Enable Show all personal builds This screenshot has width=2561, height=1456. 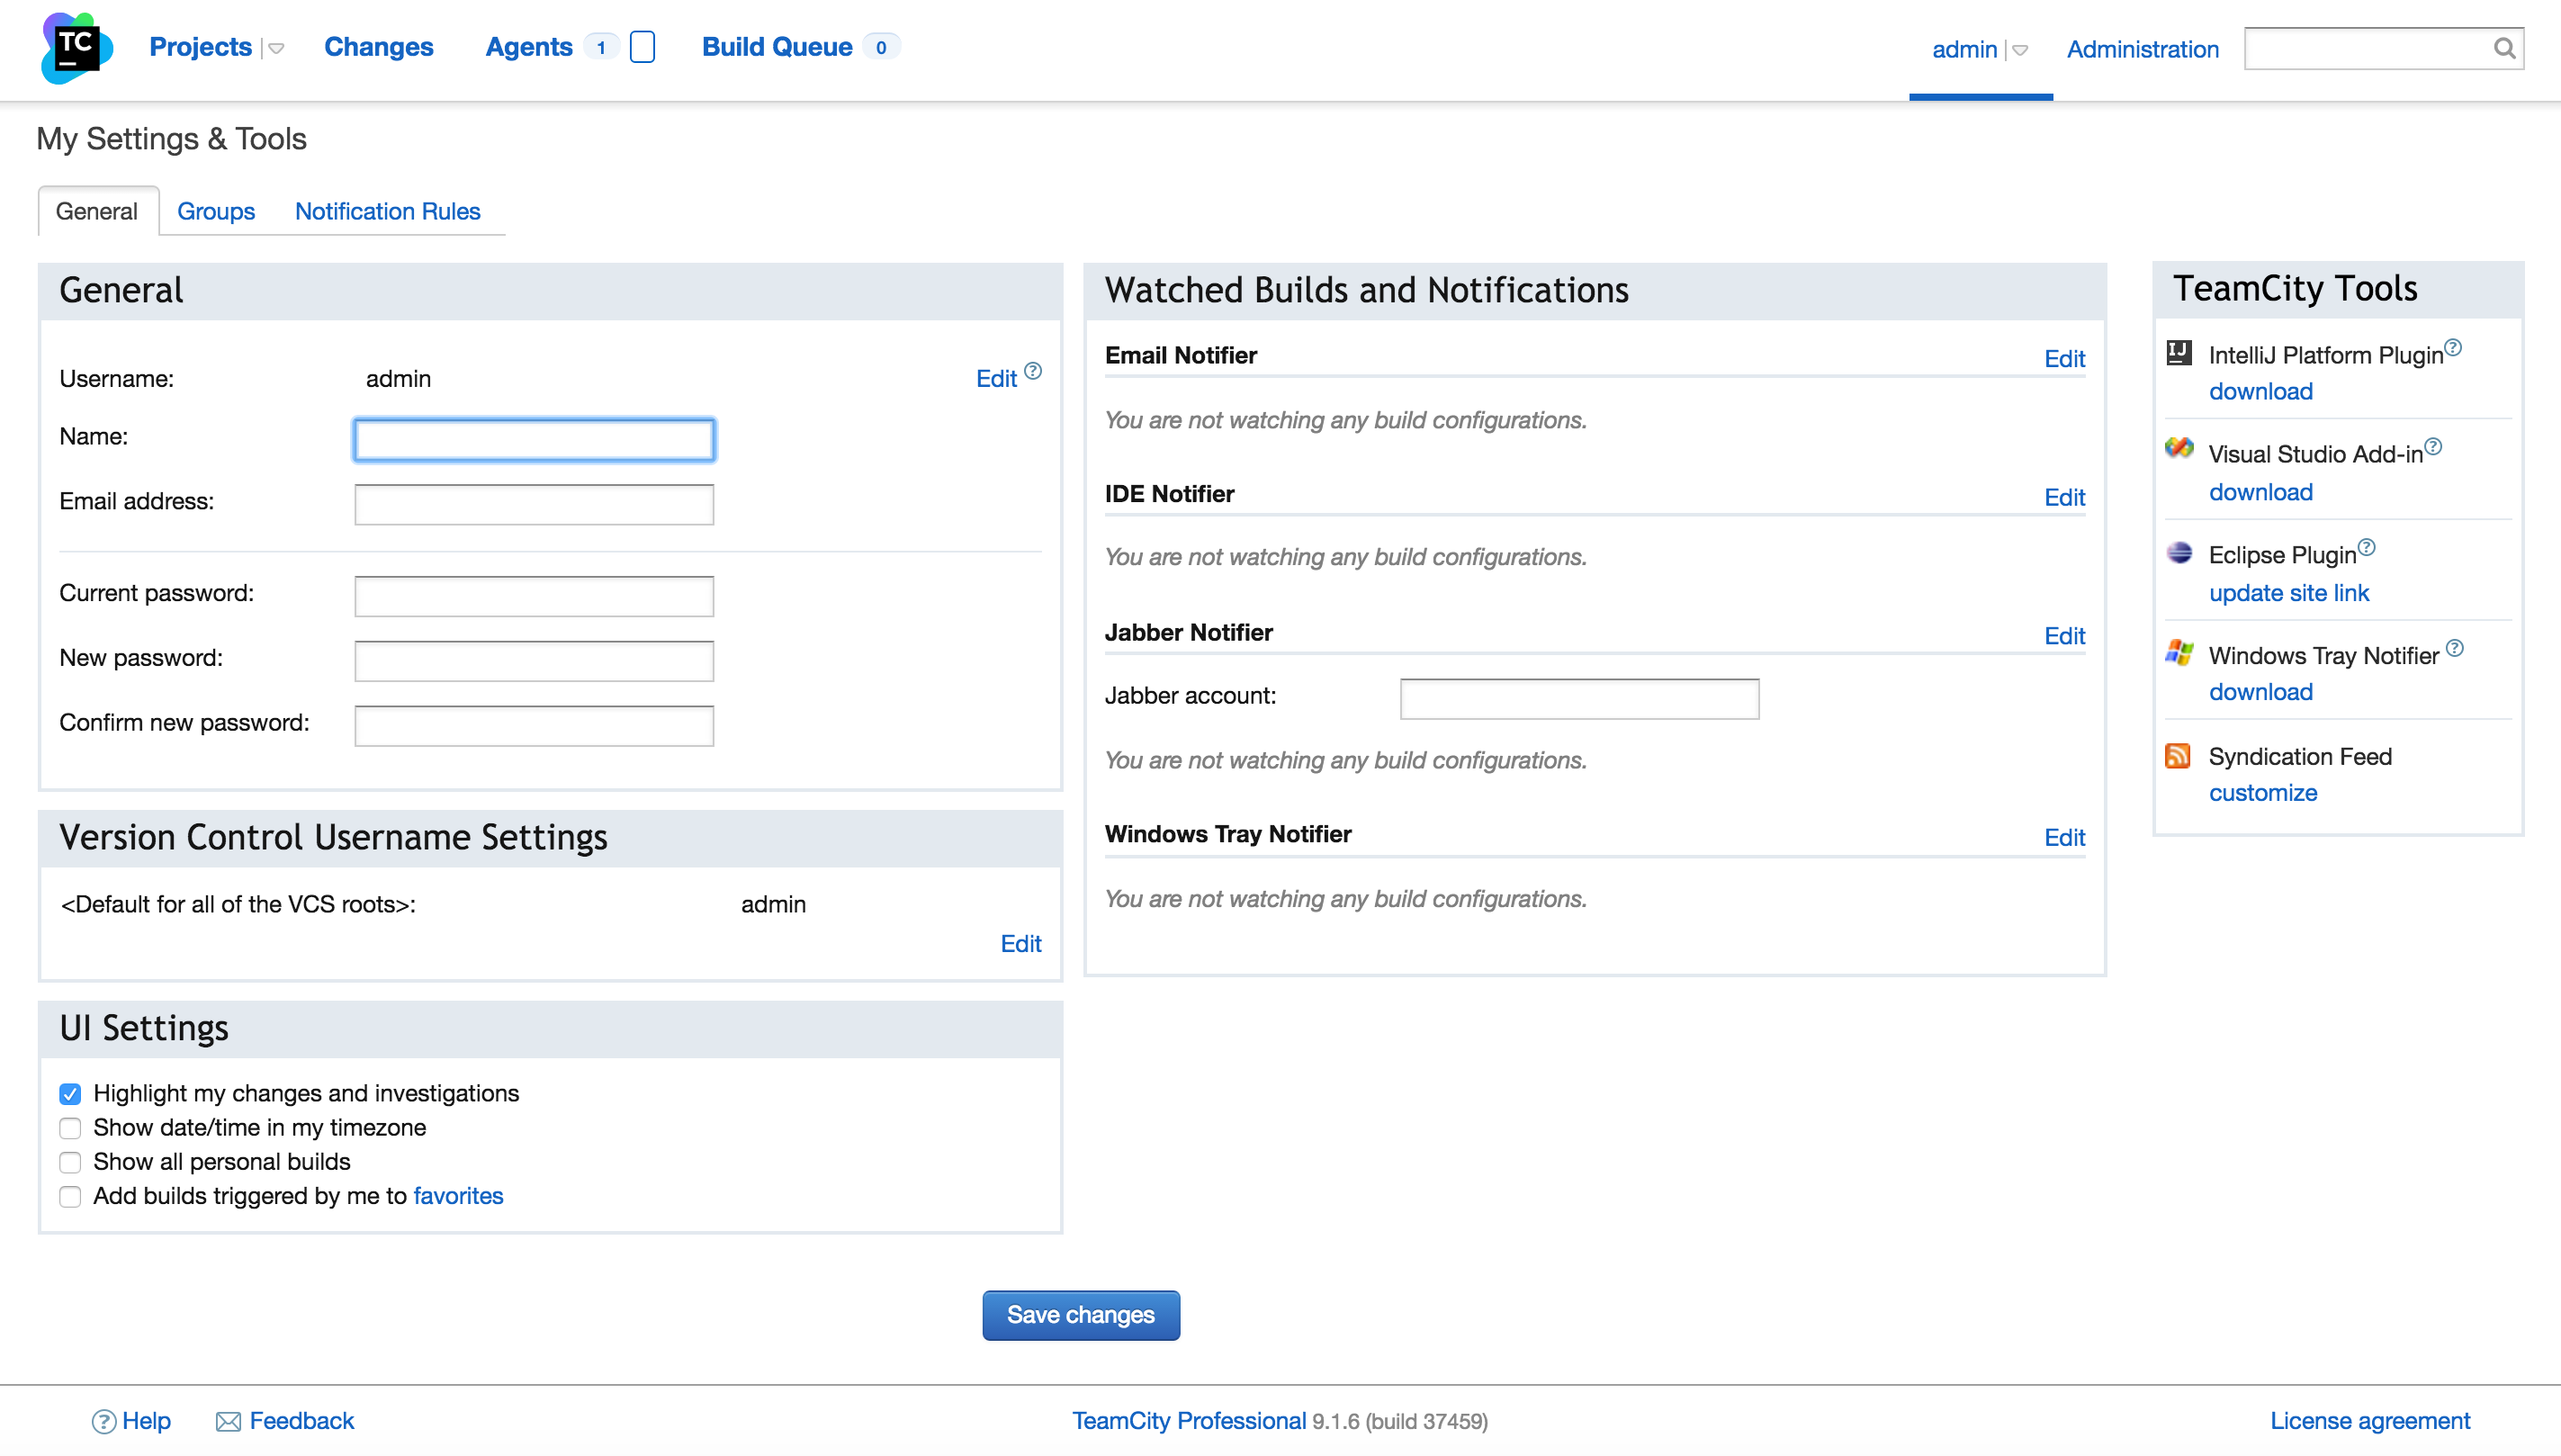pyautogui.click(x=70, y=1162)
